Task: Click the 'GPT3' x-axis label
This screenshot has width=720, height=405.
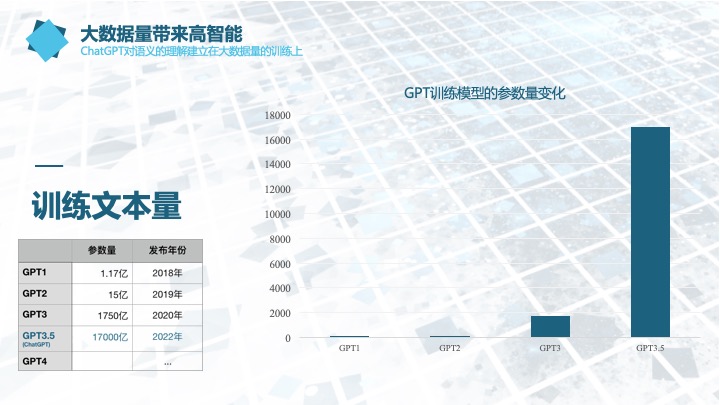Action: point(550,348)
